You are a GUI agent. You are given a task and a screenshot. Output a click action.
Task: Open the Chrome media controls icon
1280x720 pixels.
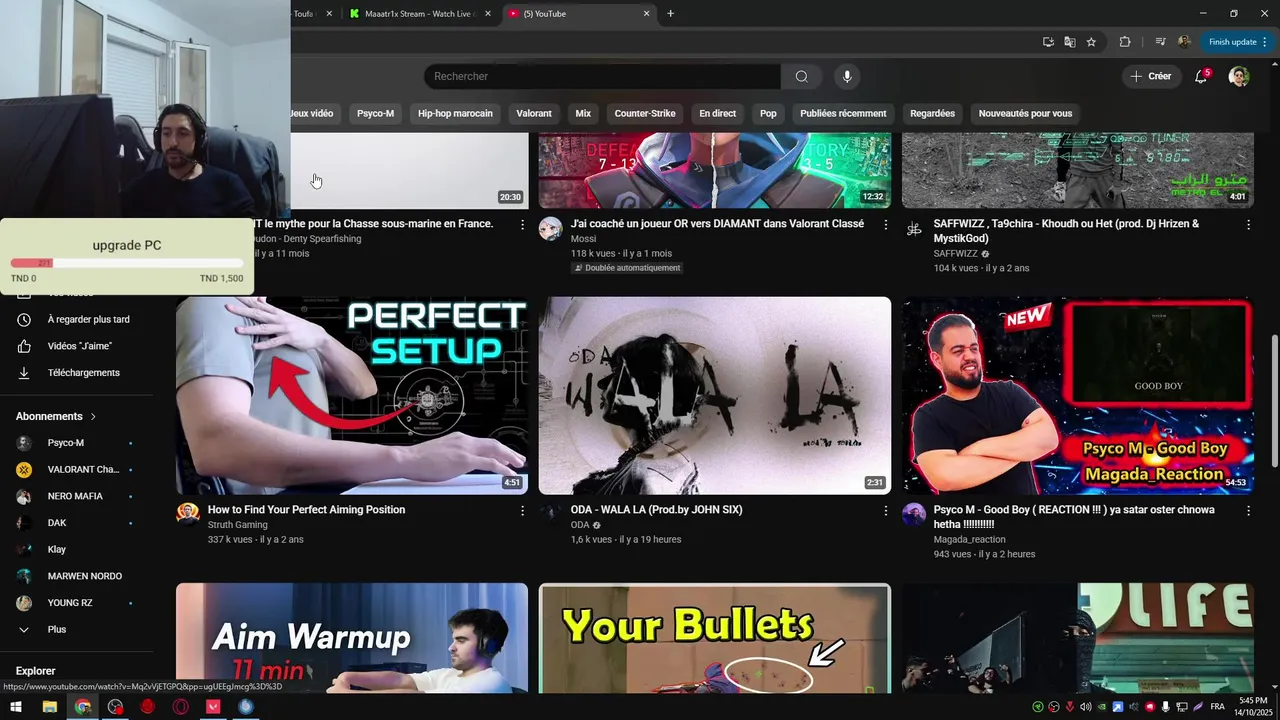[1160, 42]
